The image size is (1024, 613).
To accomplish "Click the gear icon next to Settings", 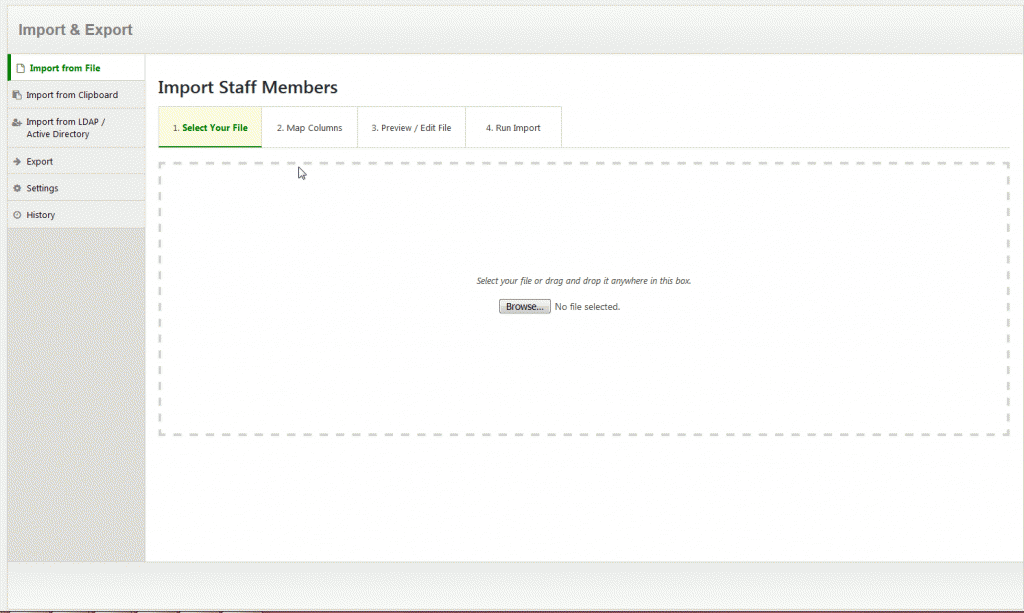I will coord(17,188).
